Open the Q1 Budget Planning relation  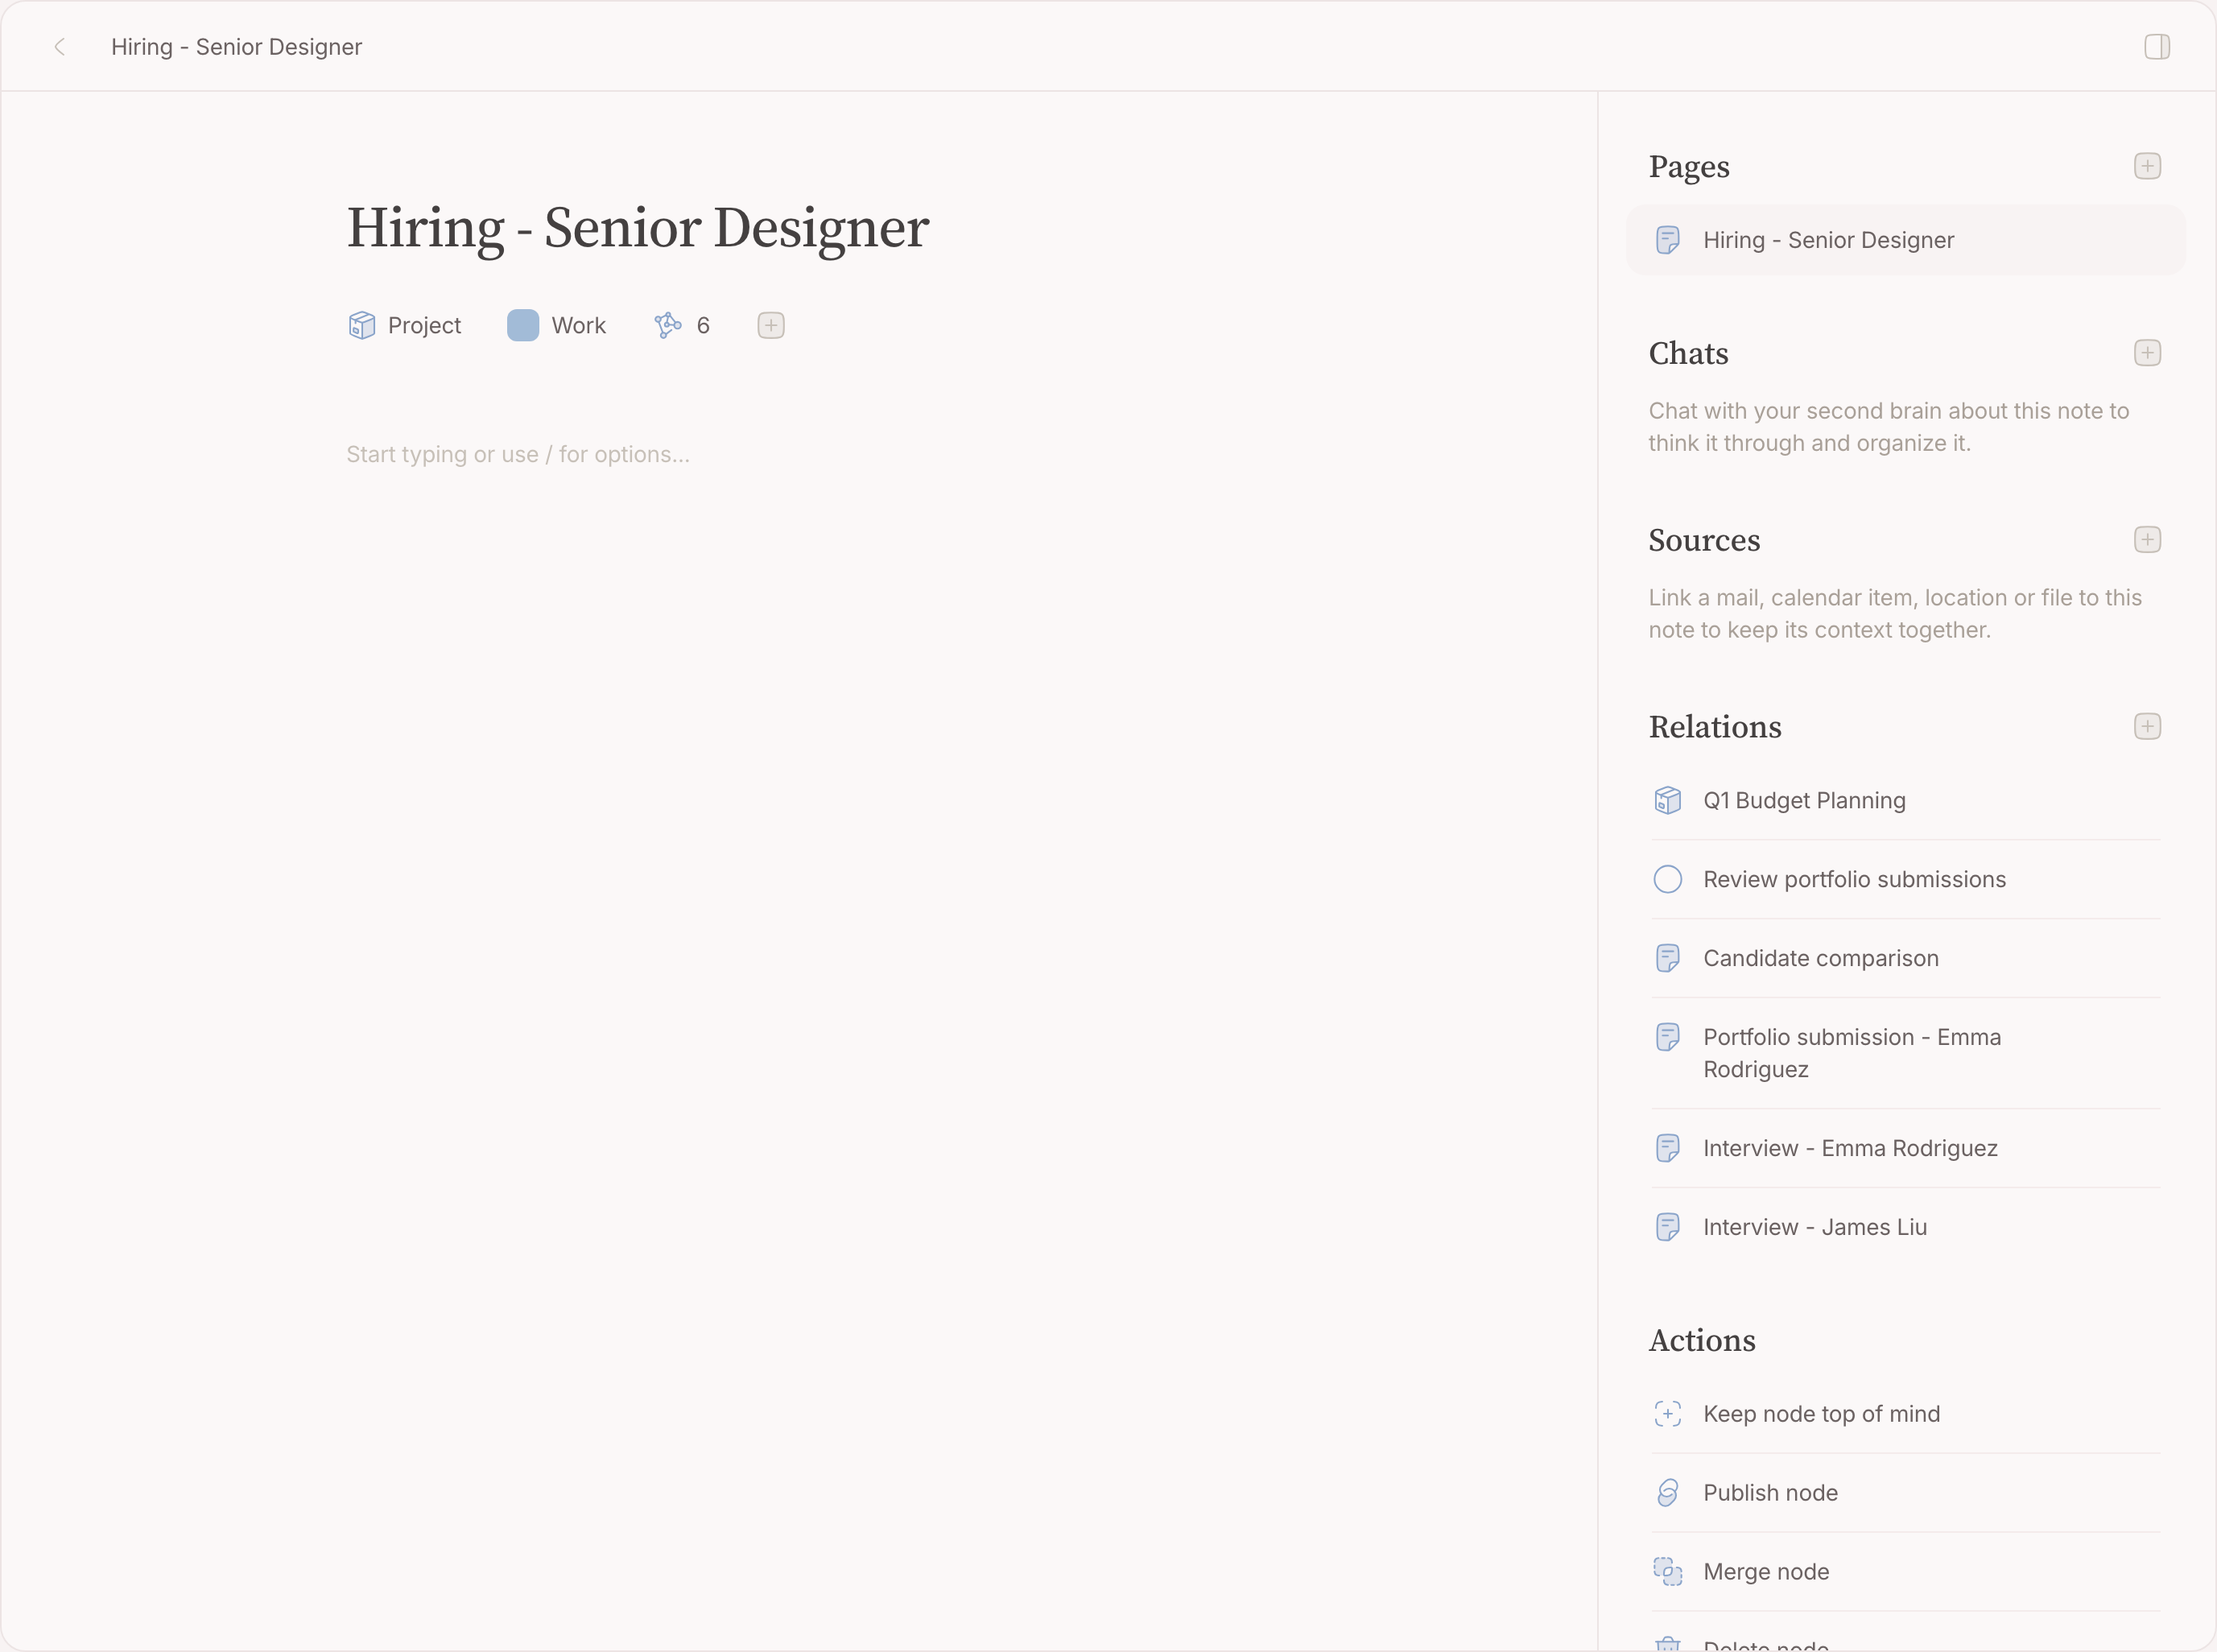pos(1905,800)
